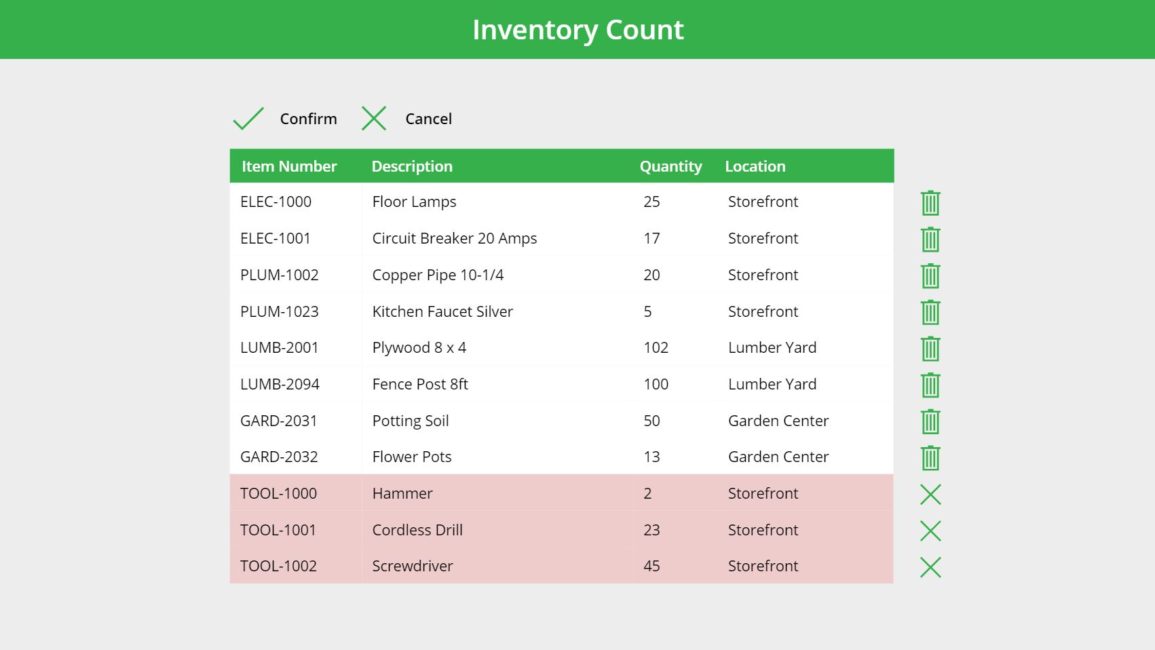Click the green checkmark beside Confirm

click(x=247, y=117)
